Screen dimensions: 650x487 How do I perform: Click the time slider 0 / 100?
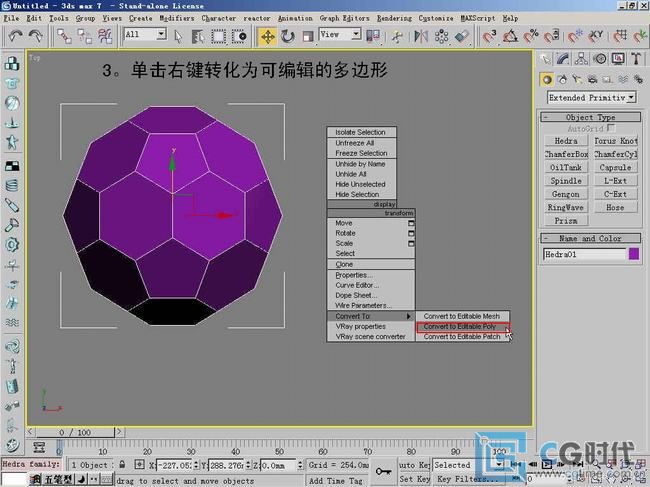pyautogui.click(x=75, y=432)
